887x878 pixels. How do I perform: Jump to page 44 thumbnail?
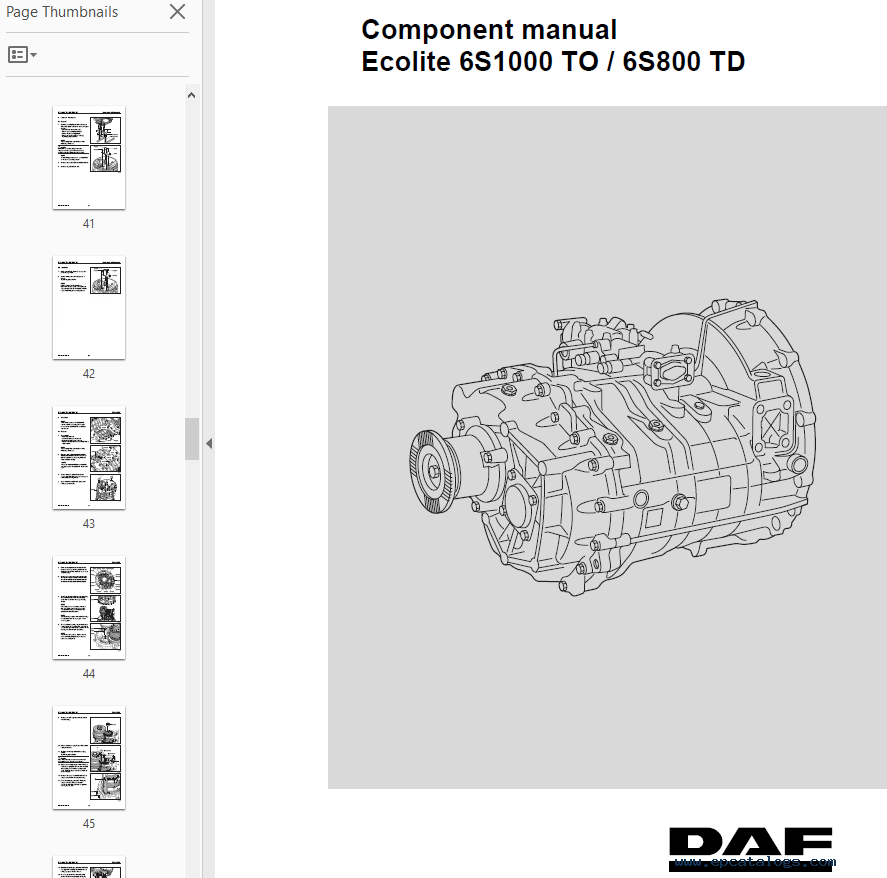[89, 608]
